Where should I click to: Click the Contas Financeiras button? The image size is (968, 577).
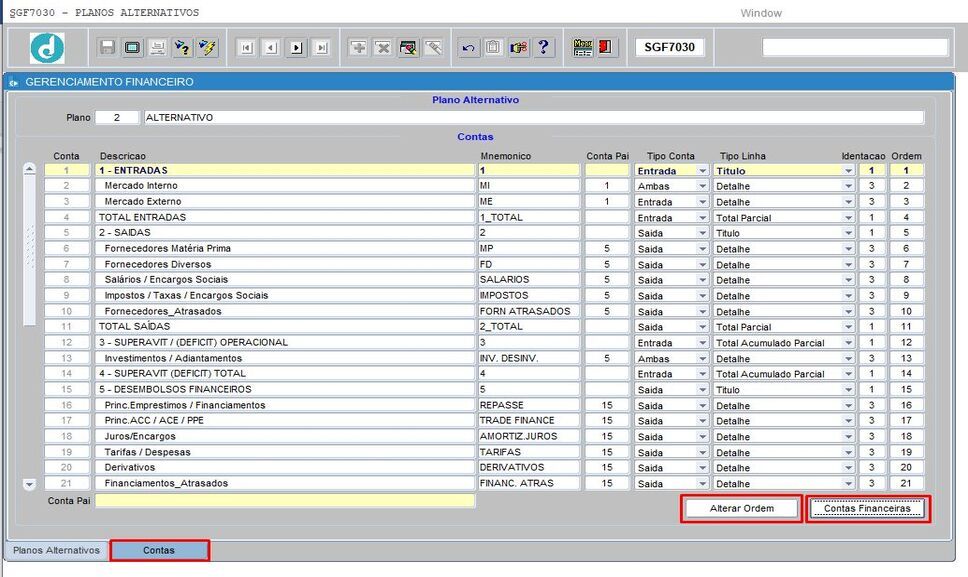click(x=867, y=509)
